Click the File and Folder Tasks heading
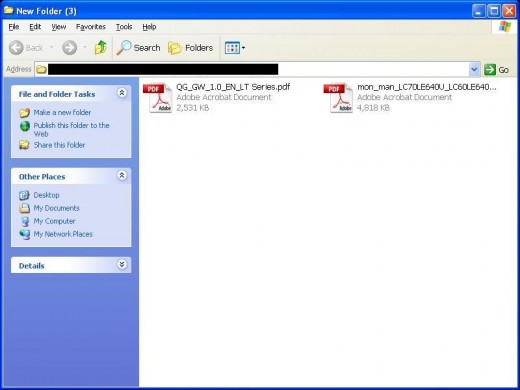The height and width of the screenshot is (390, 520). pos(57,94)
